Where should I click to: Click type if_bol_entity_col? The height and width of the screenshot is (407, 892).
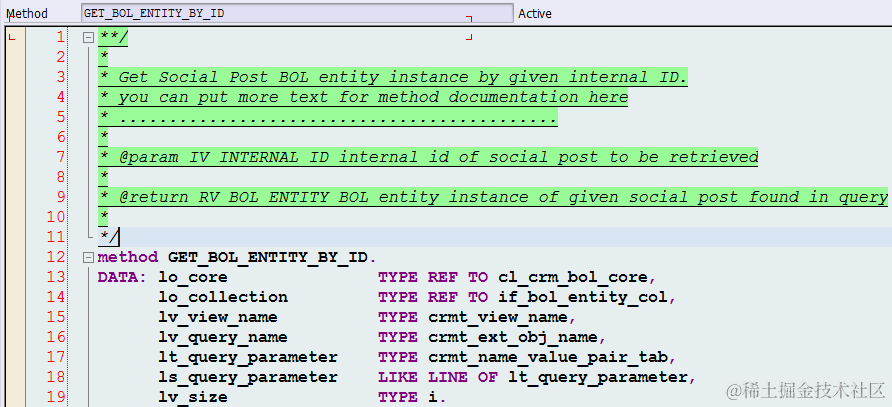583,297
